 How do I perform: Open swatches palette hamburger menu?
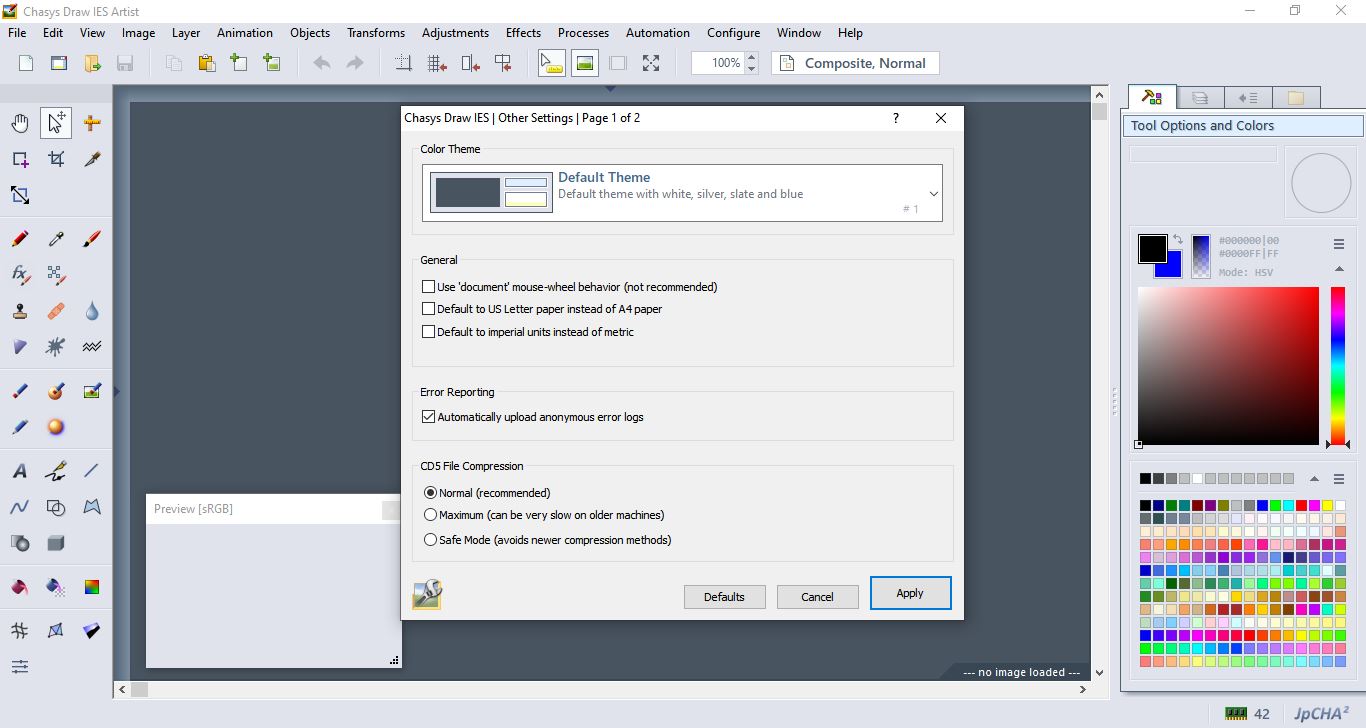1339,479
